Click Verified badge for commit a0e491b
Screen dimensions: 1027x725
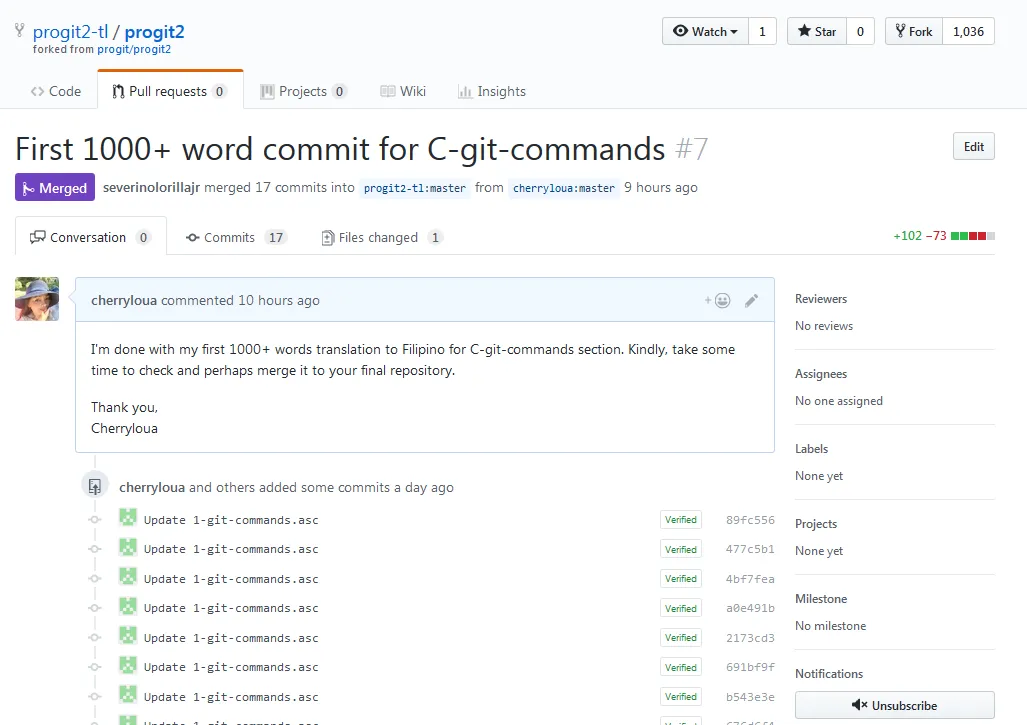coord(681,608)
